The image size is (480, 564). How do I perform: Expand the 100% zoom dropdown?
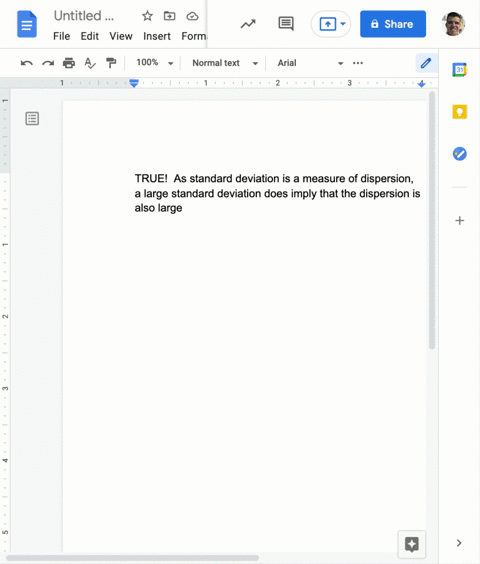pyautogui.click(x=155, y=63)
